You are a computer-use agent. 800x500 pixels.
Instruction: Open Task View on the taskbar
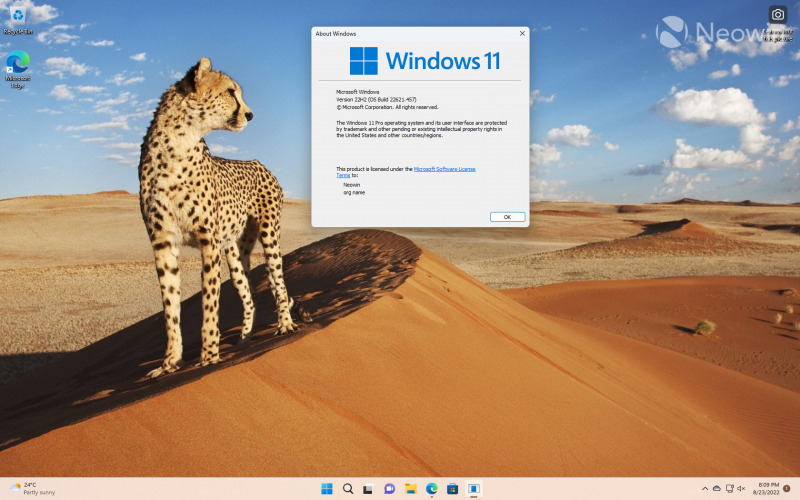click(368, 489)
